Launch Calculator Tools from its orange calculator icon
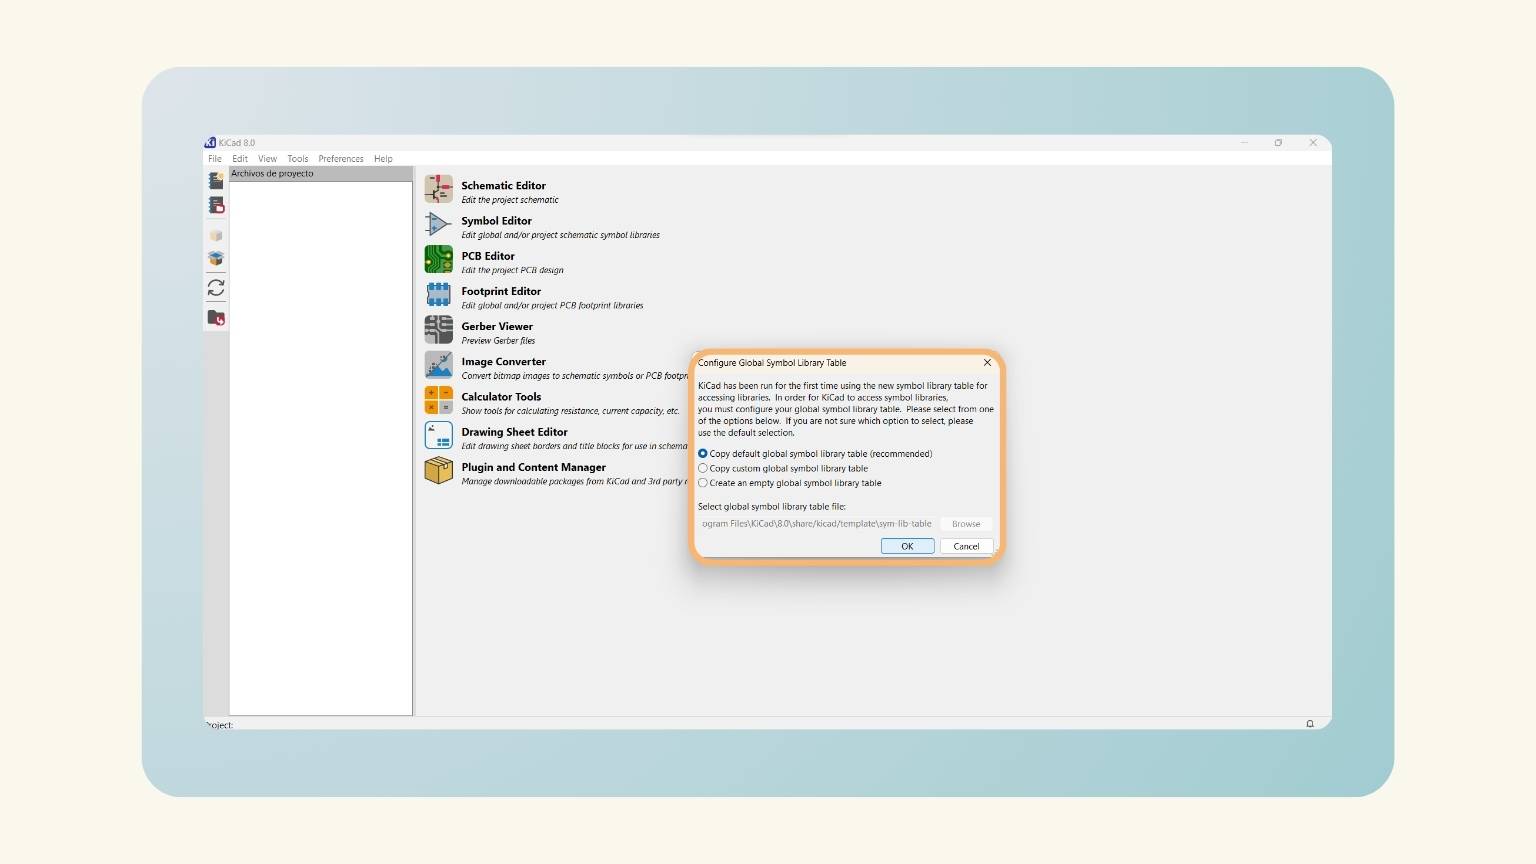This screenshot has height=864, width=1536. click(438, 400)
